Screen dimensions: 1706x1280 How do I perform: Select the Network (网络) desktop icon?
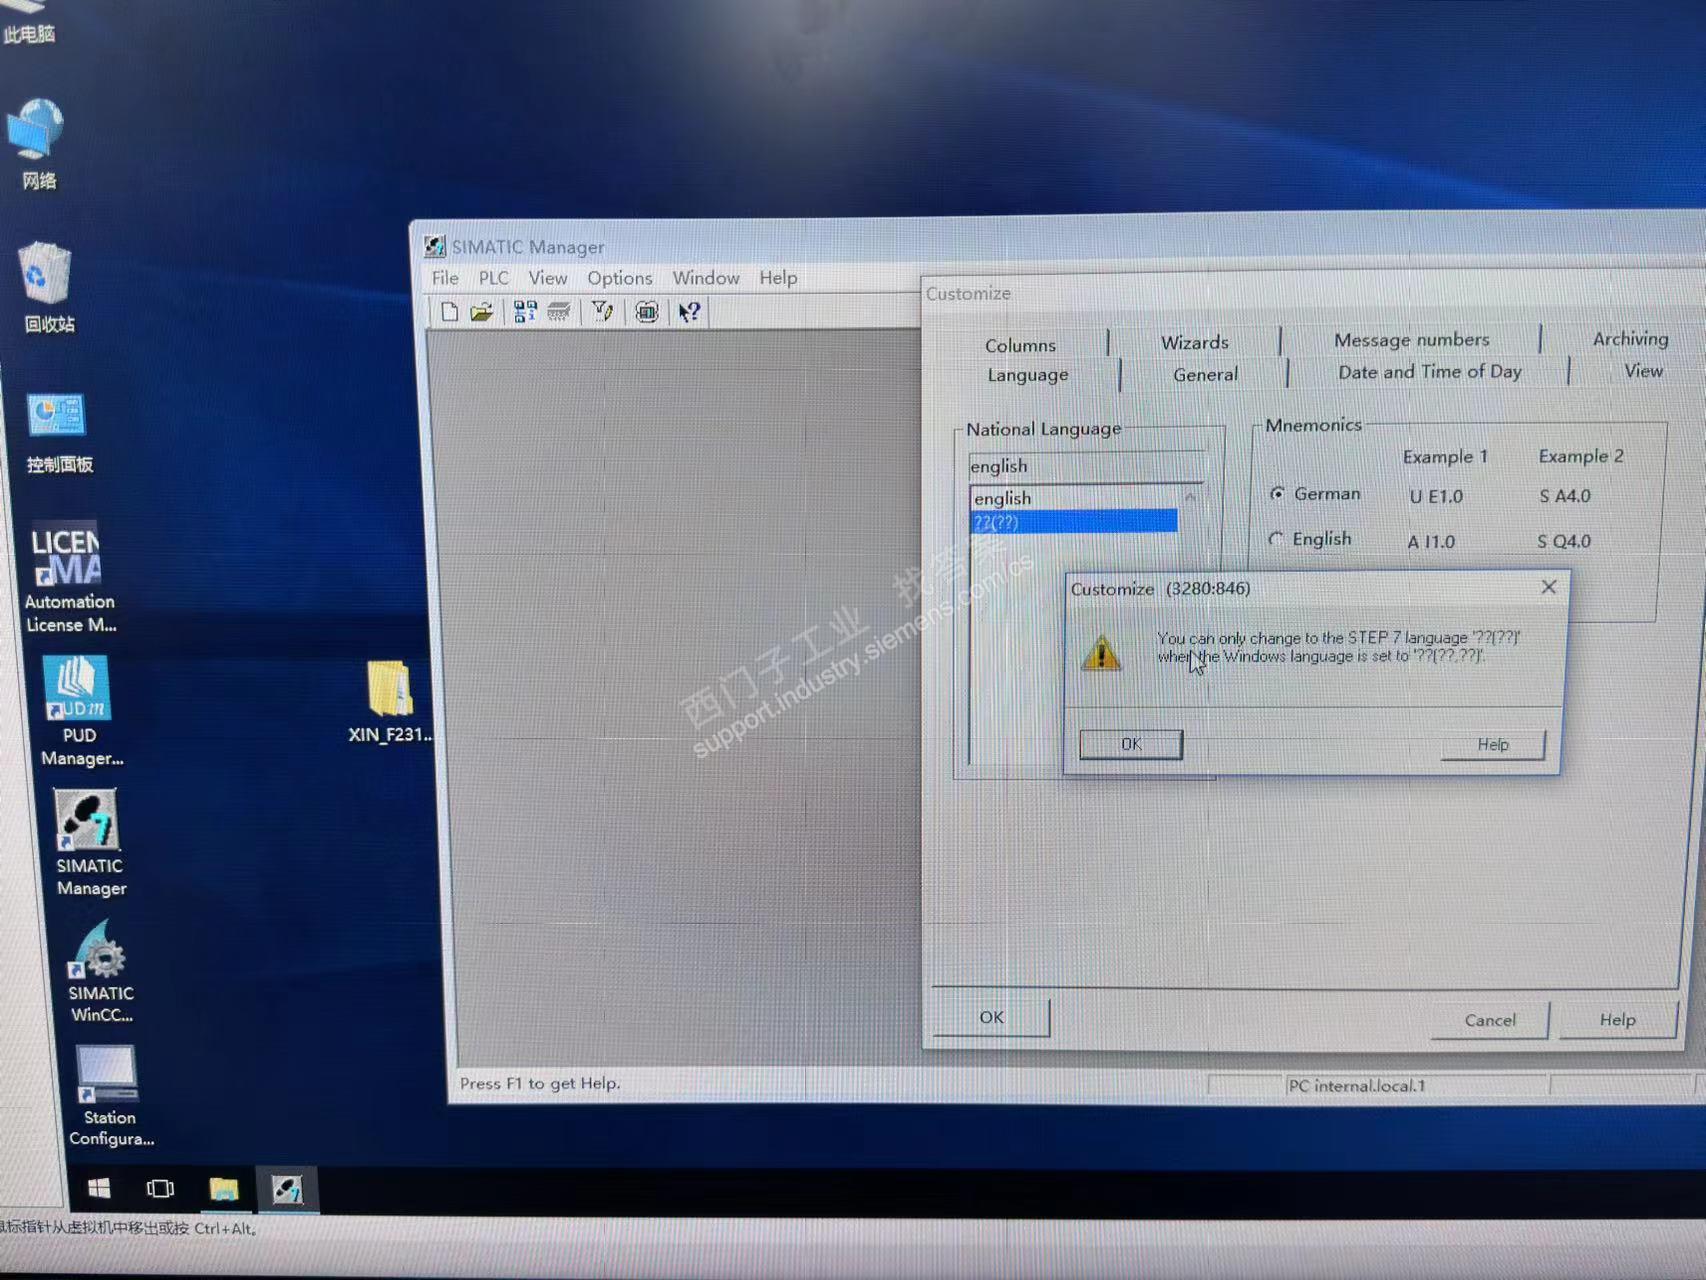(x=37, y=143)
